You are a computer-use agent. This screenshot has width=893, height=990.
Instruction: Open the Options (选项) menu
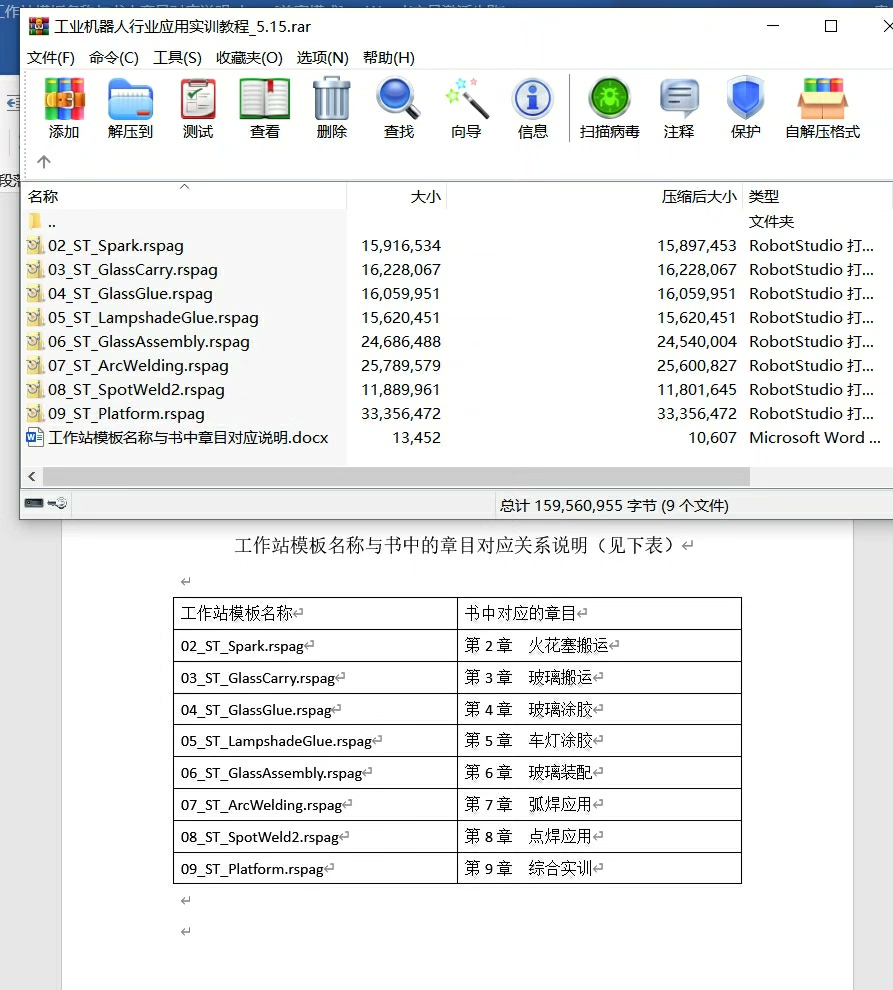point(323,57)
